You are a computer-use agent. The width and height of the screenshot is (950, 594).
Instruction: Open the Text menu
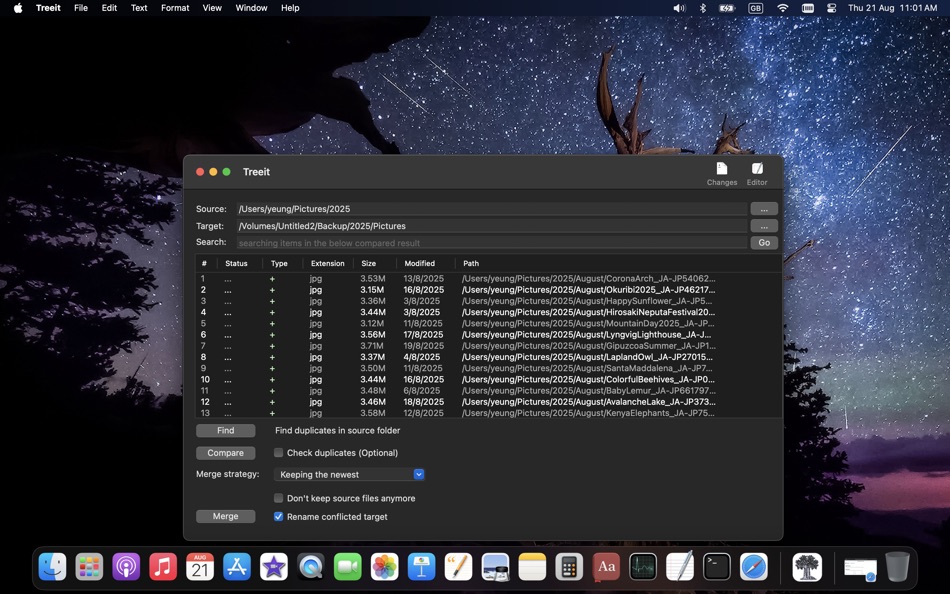139,8
